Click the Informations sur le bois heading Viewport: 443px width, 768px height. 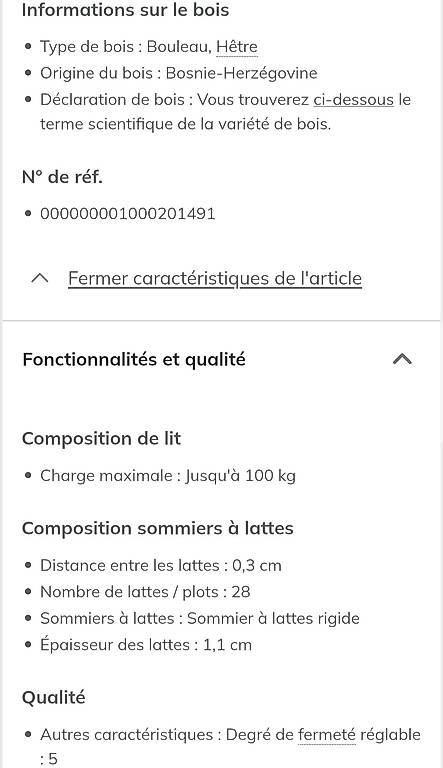click(x=125, y=10)
